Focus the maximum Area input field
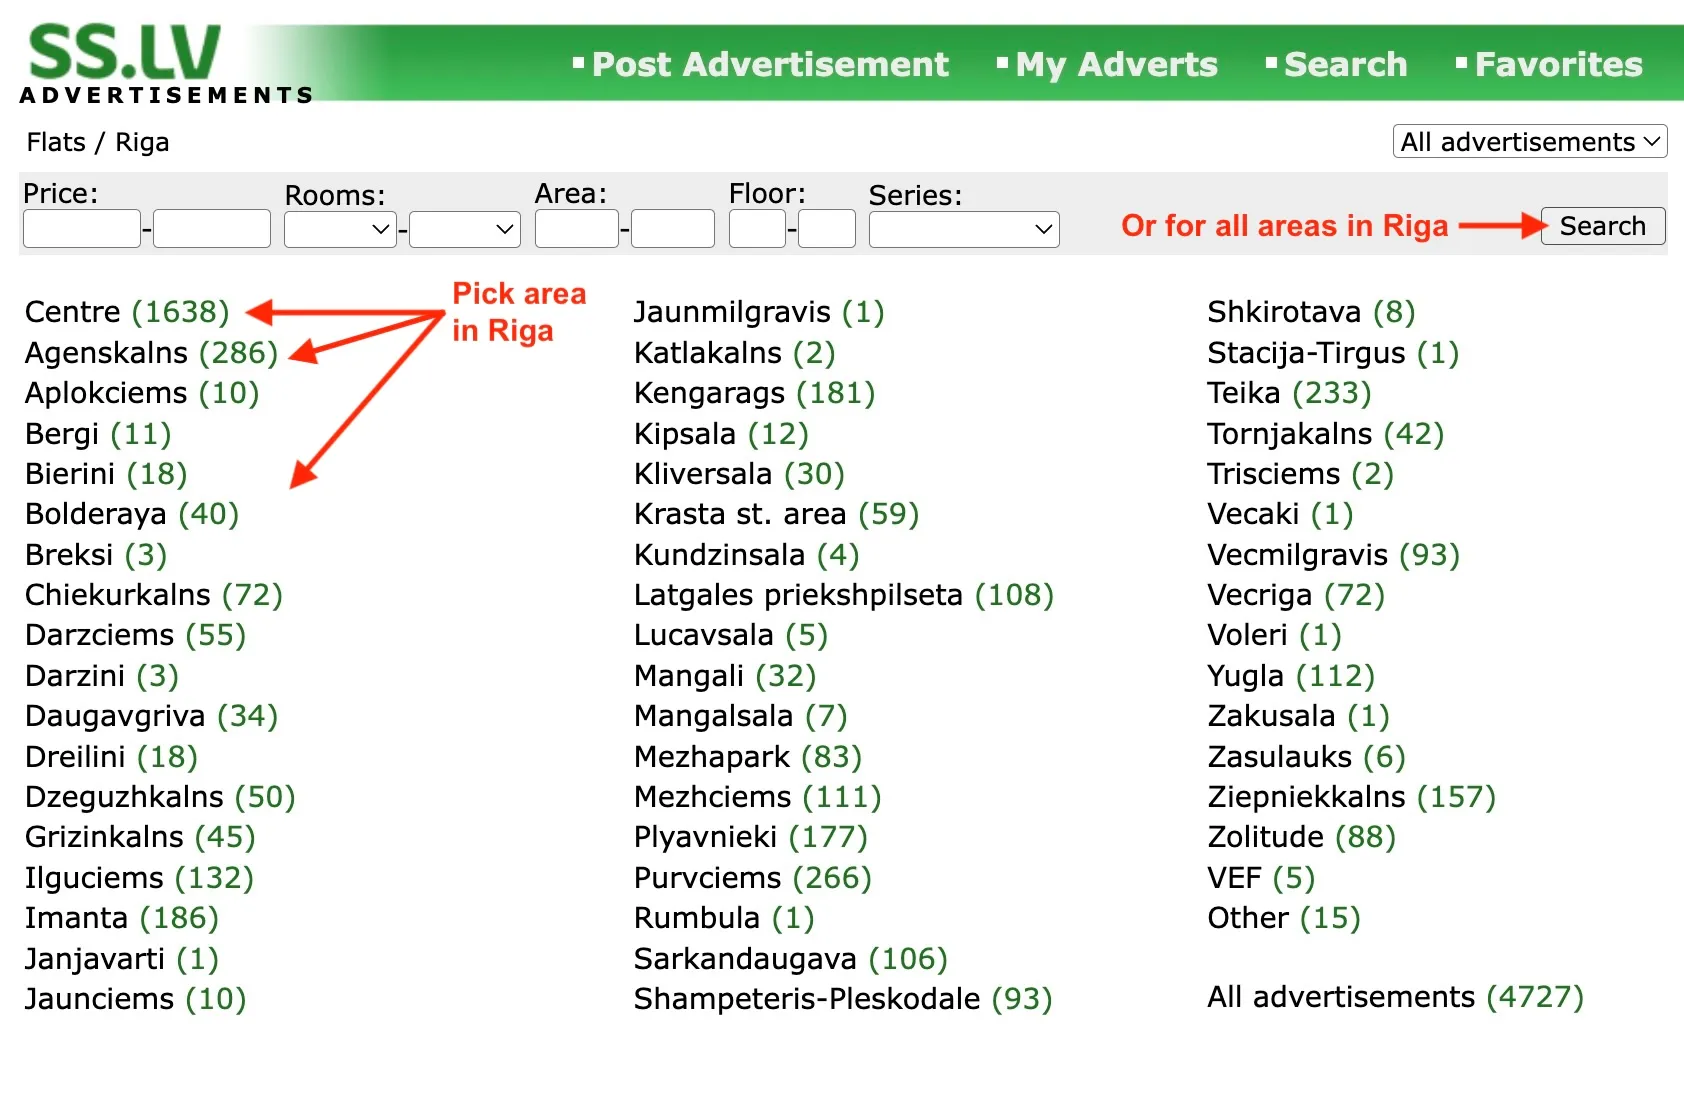The width and height of the screenshot is (1684, 1116). pyautogui.click(x=672, y=229)
